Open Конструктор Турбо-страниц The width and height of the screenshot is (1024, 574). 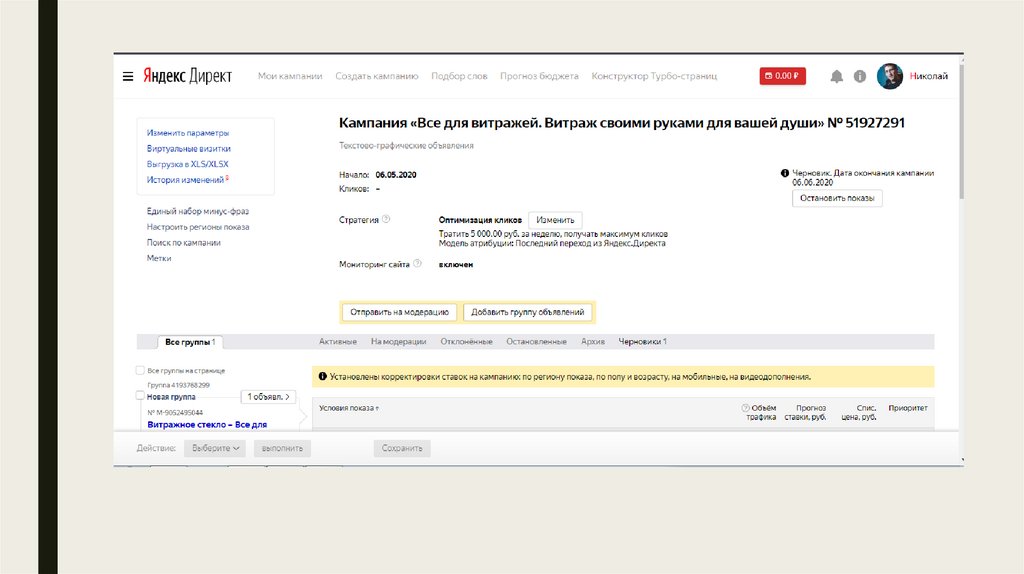(x=654, y=76)
